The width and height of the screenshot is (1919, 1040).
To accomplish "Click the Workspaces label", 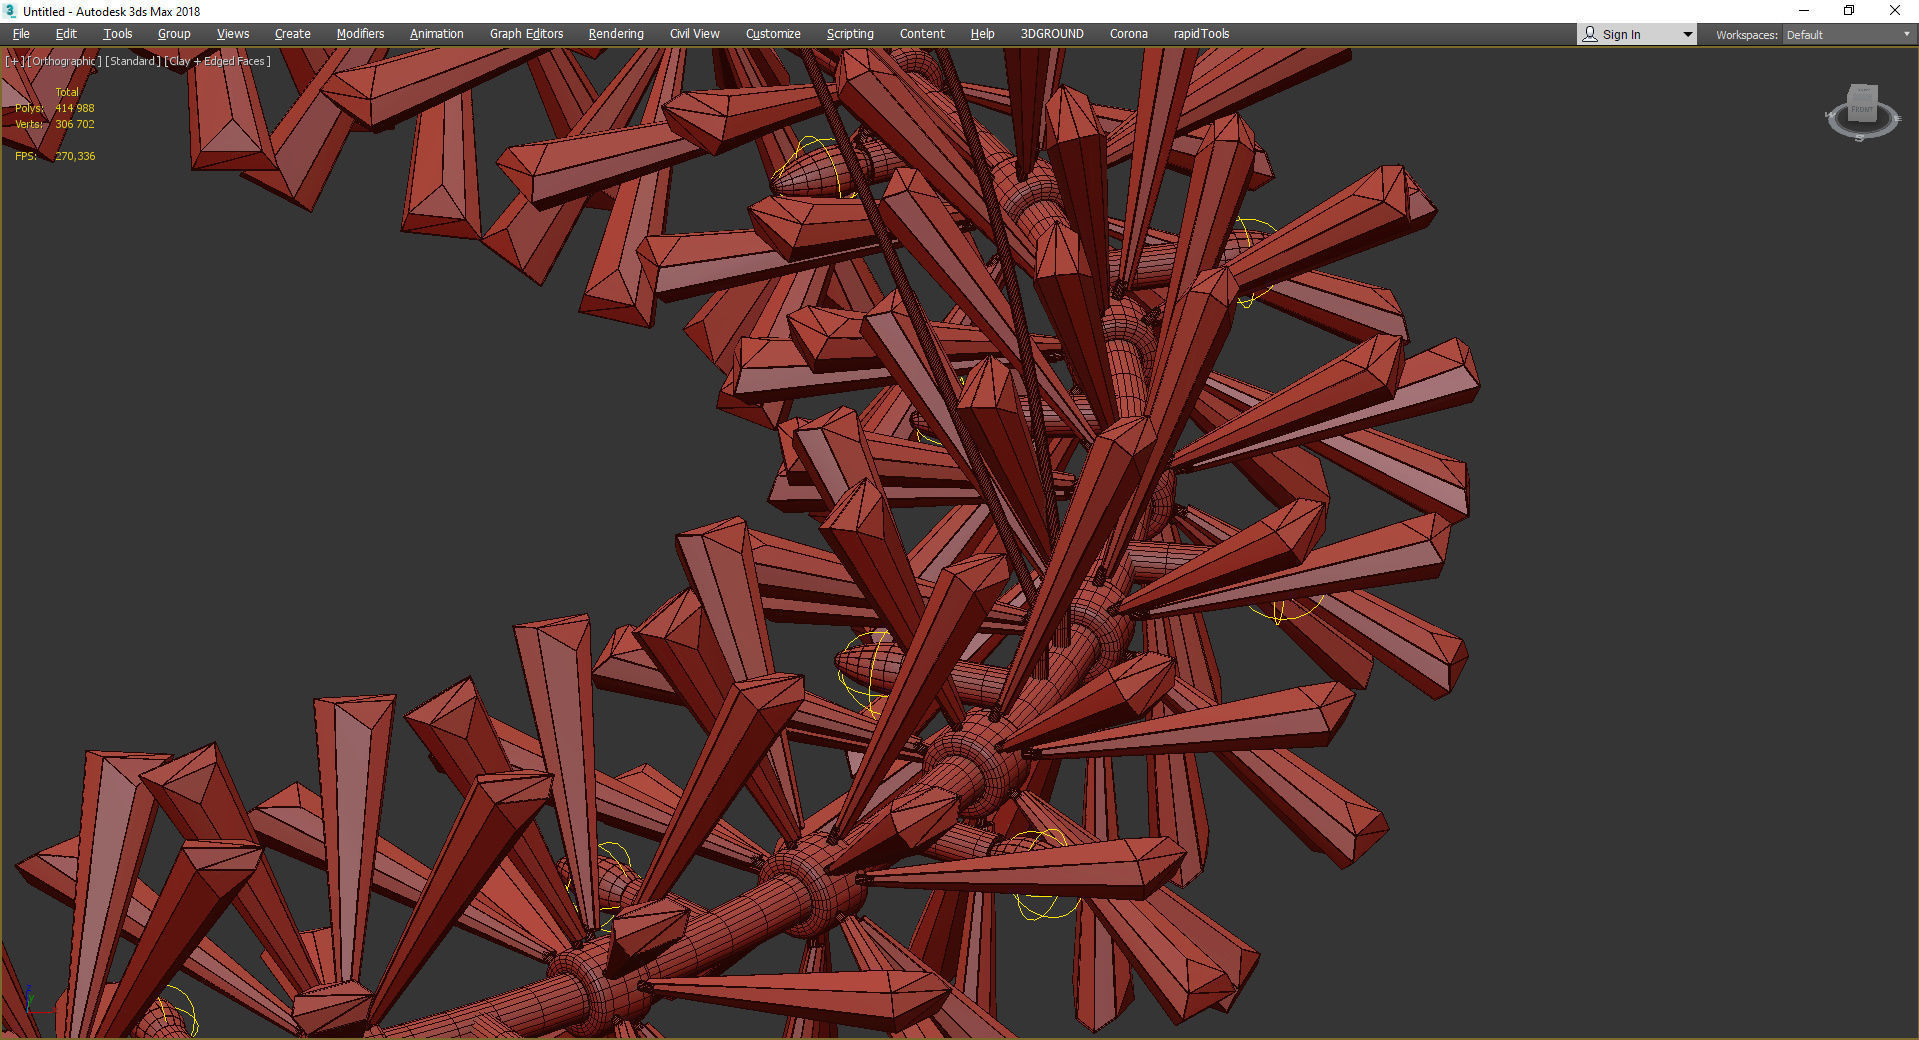I will point(1746,35).
